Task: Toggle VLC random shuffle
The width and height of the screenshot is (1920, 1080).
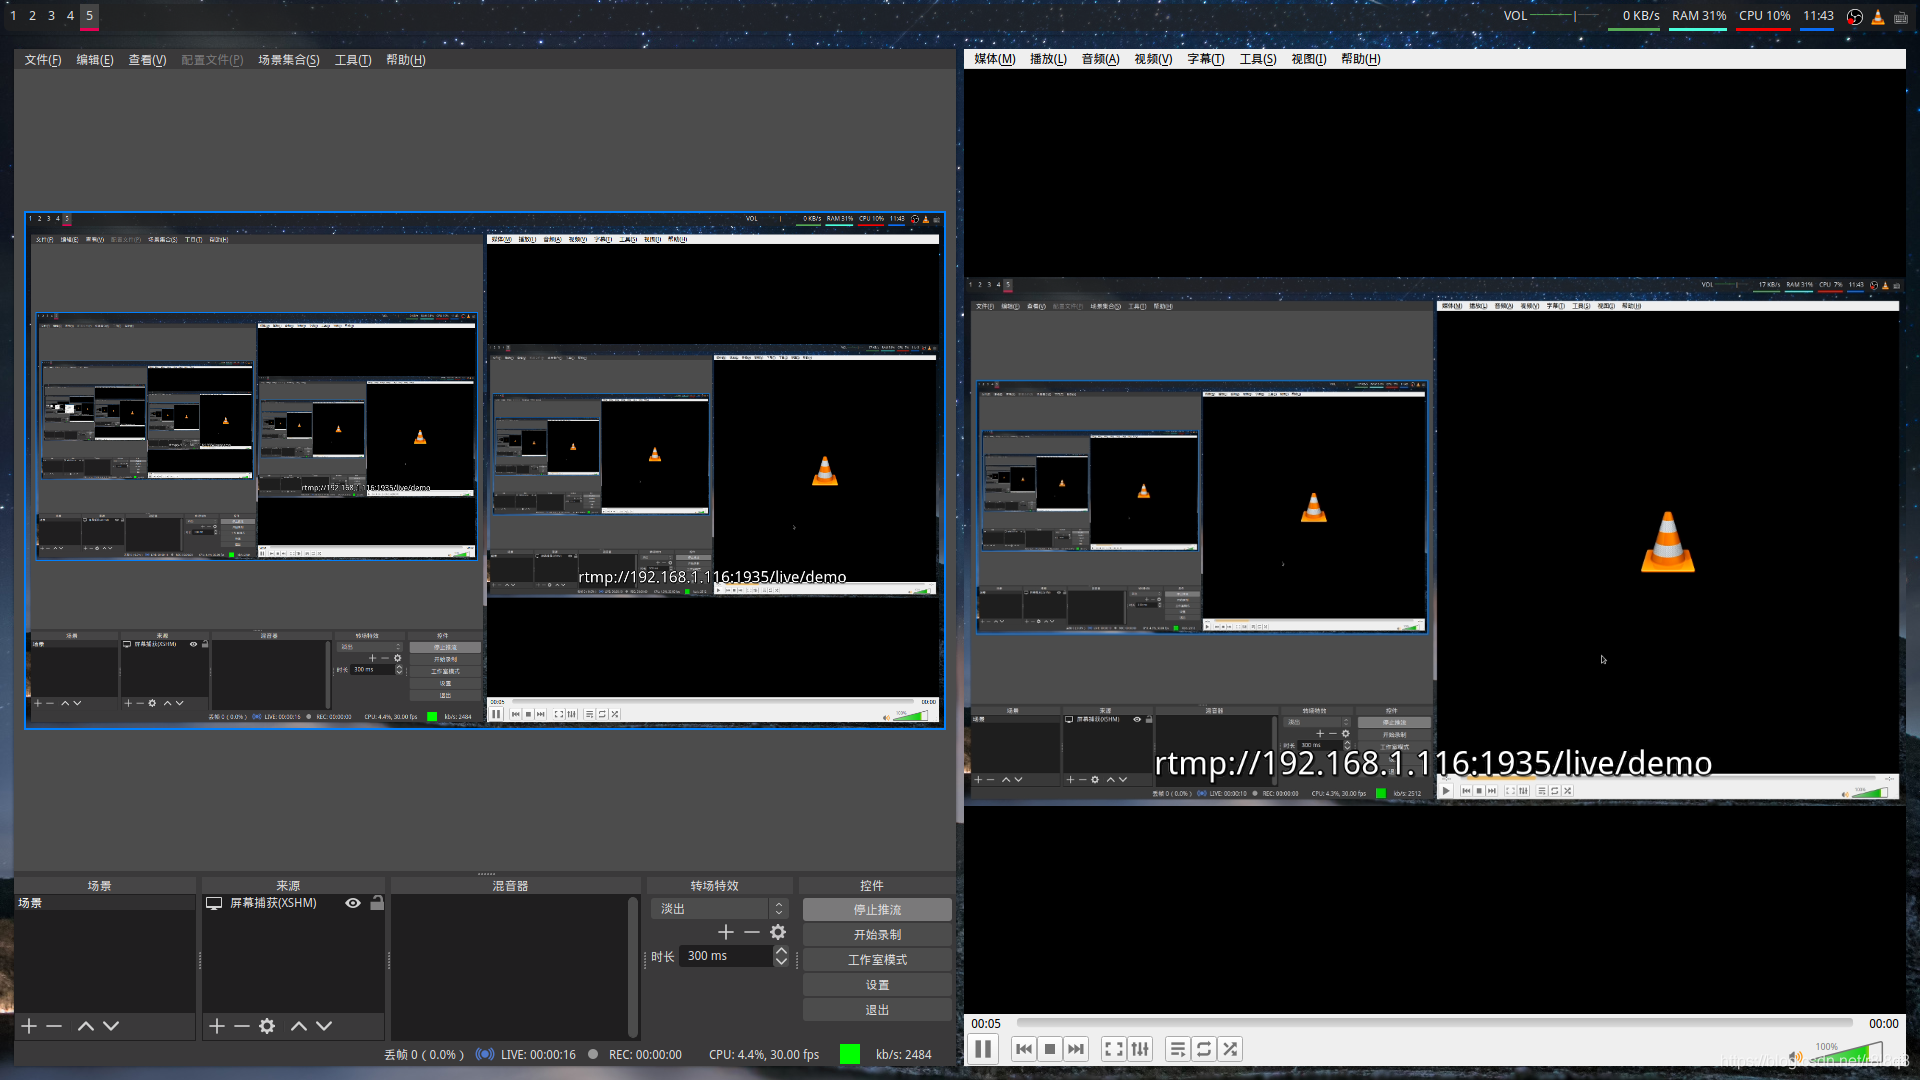Action: pos(1230,1049)
